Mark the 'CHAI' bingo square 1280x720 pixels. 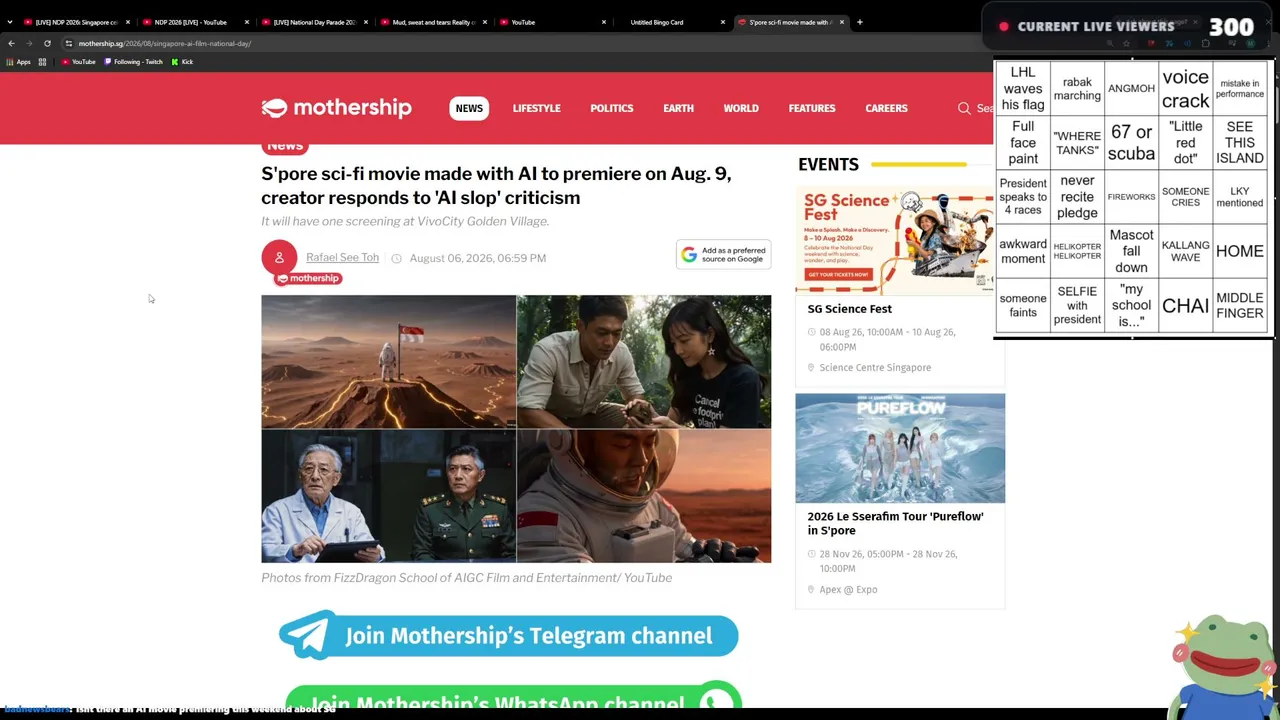[1186, 305]
